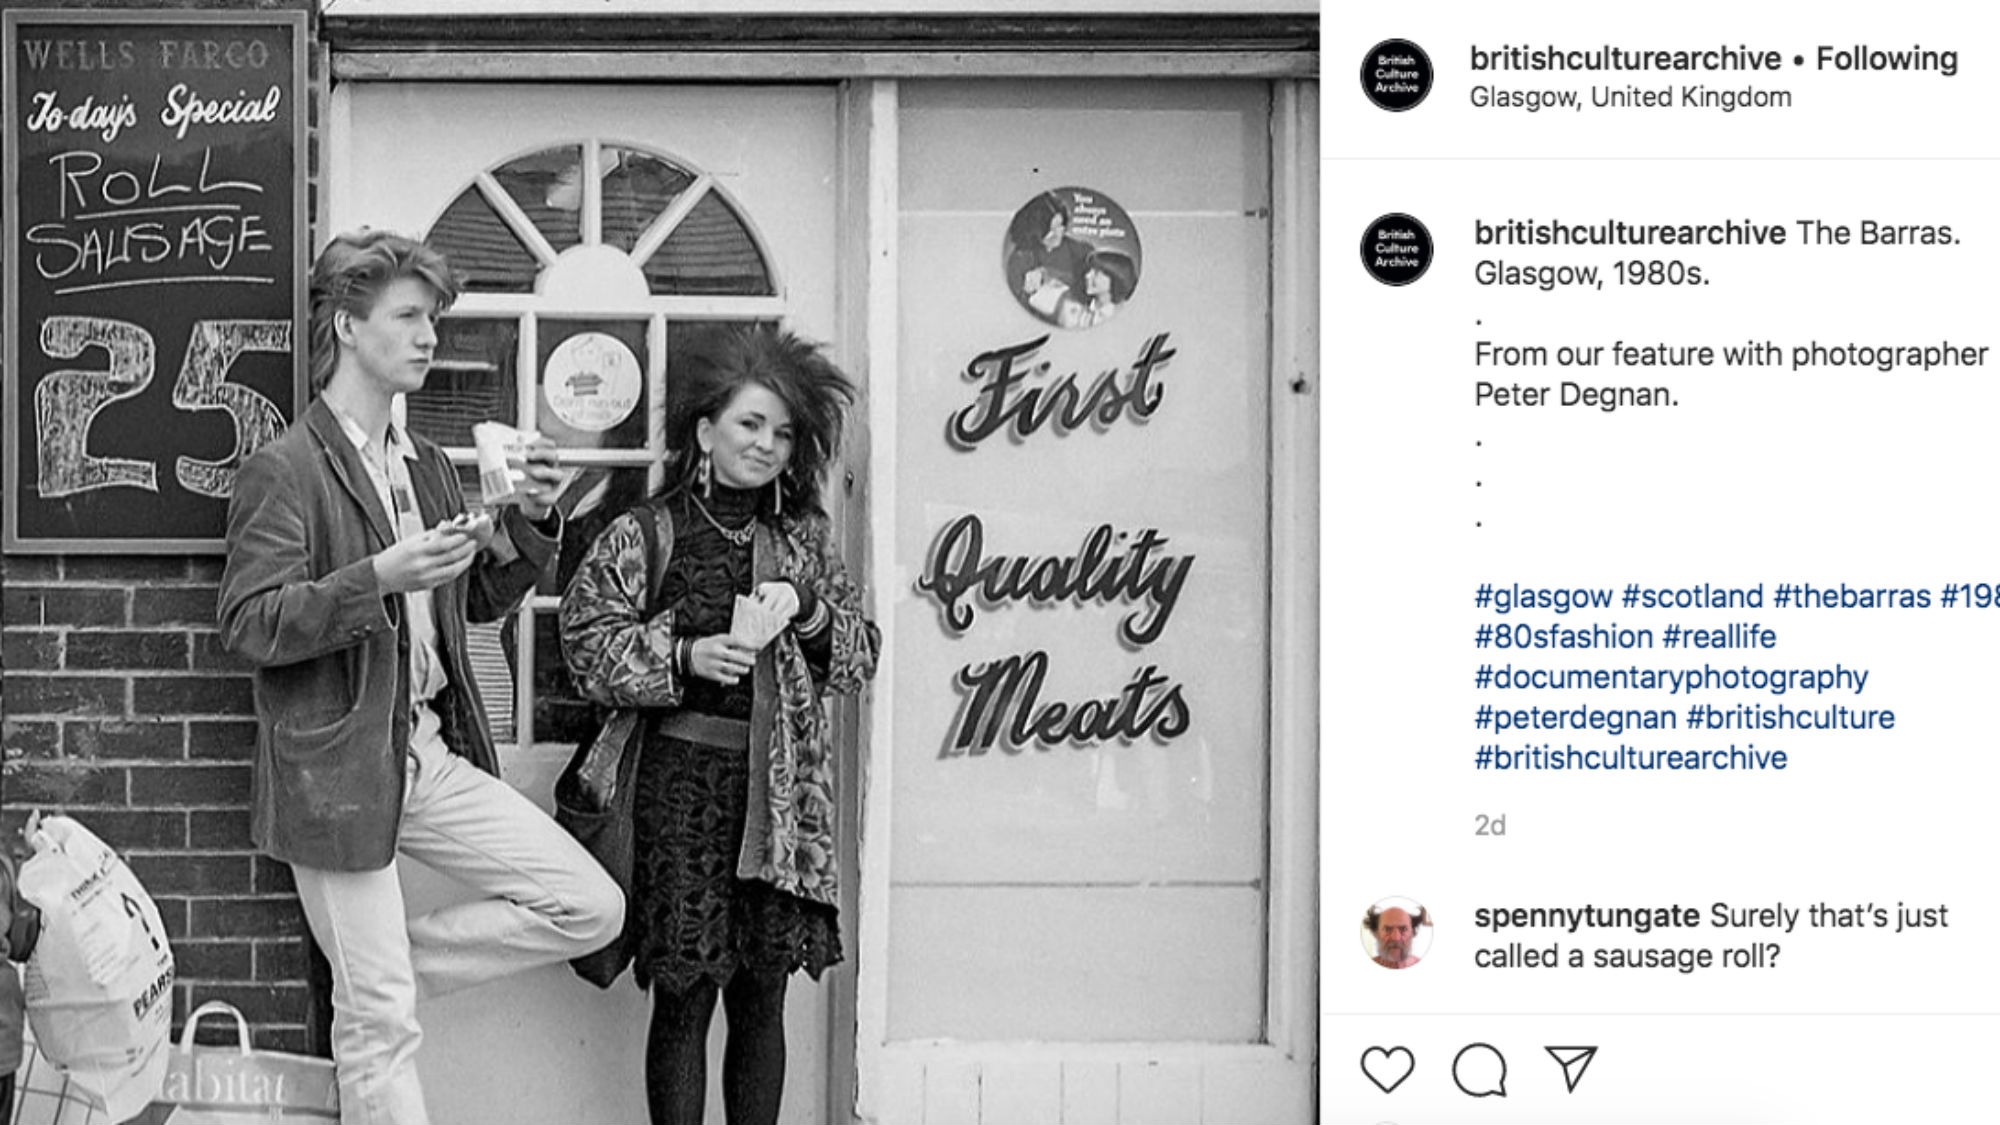The image size is (2000, 1125).
Task: Open the #80sfashion hashtag
Action: tap(1563, 636)
